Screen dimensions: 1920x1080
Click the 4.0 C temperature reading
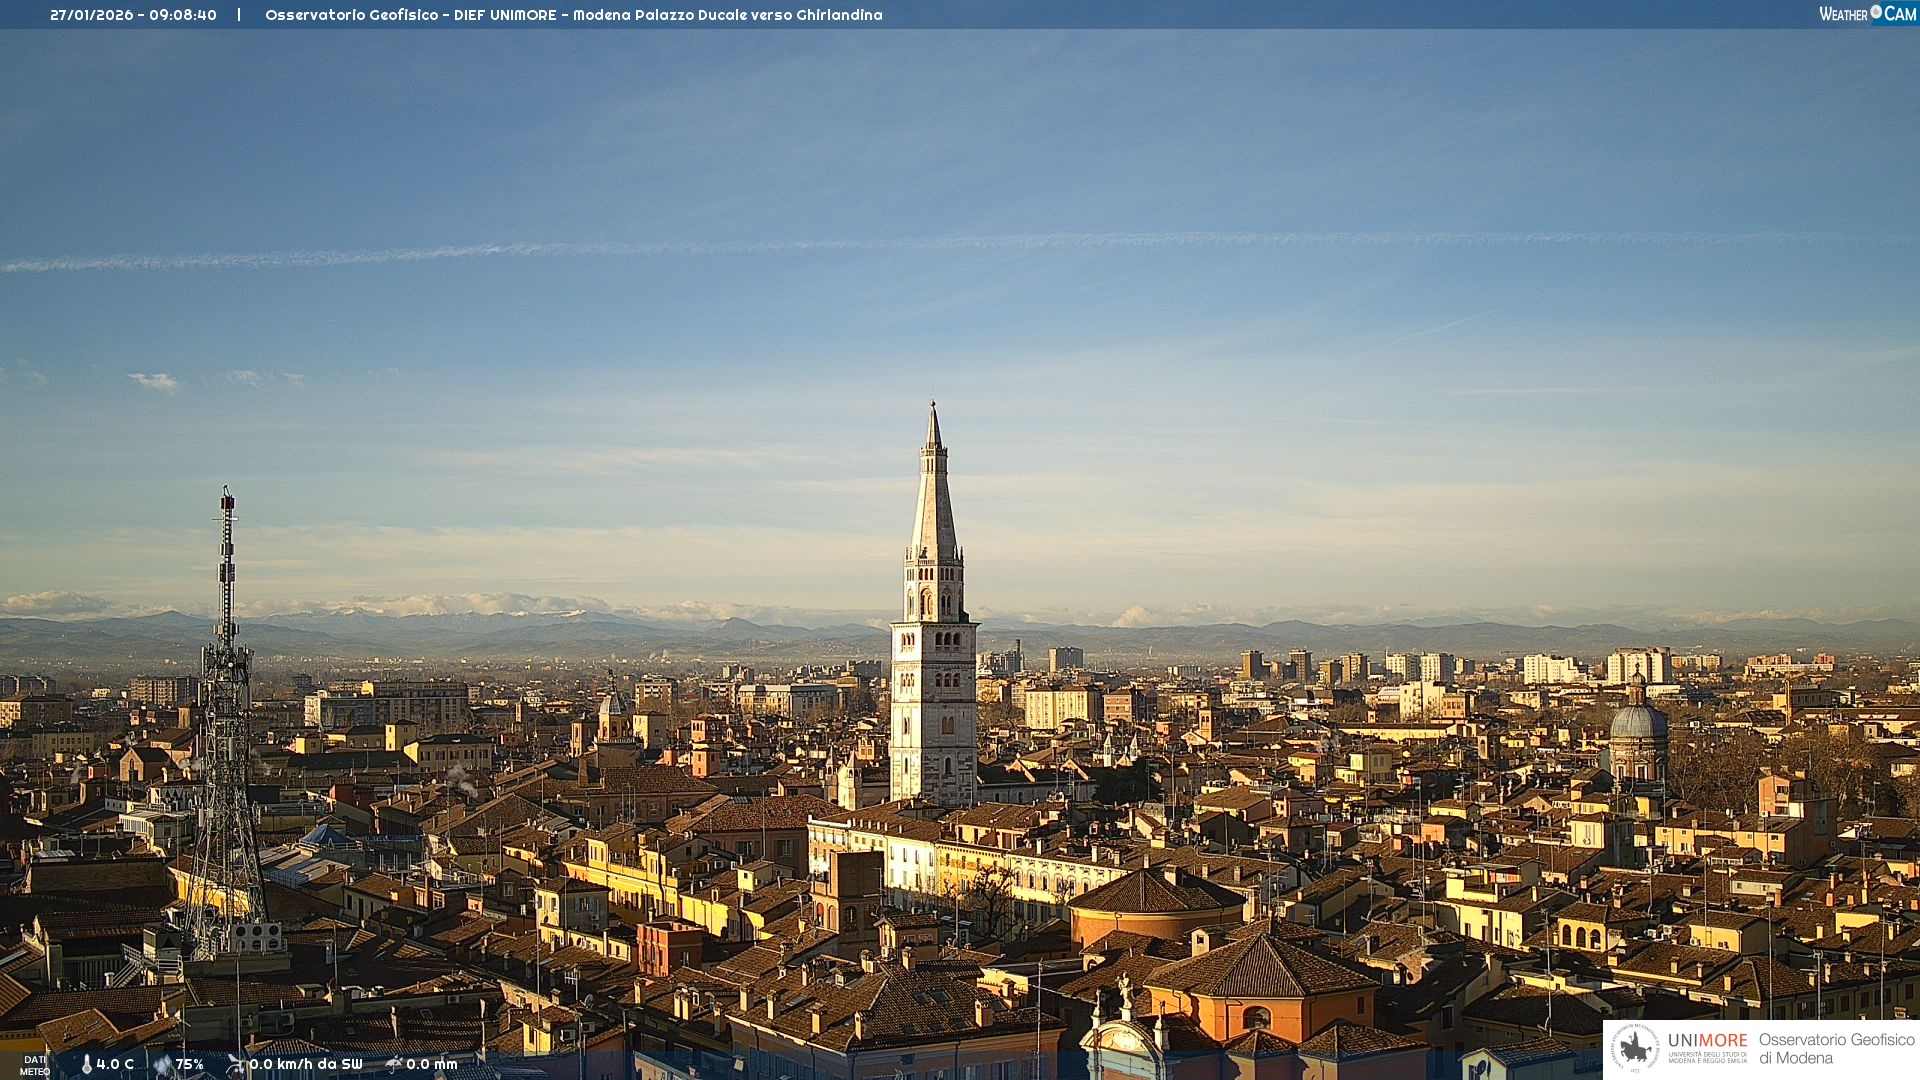point(115,1064)
